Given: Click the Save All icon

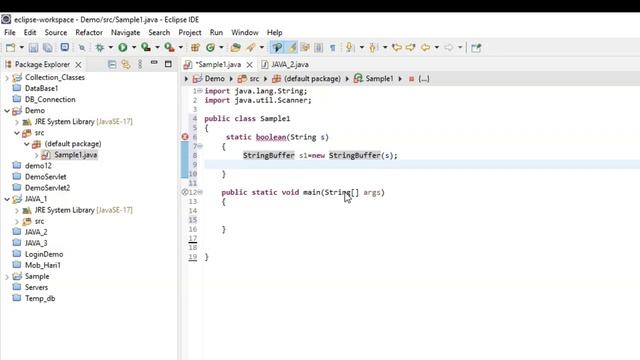Looking at the screenshot, I should 48,48.
